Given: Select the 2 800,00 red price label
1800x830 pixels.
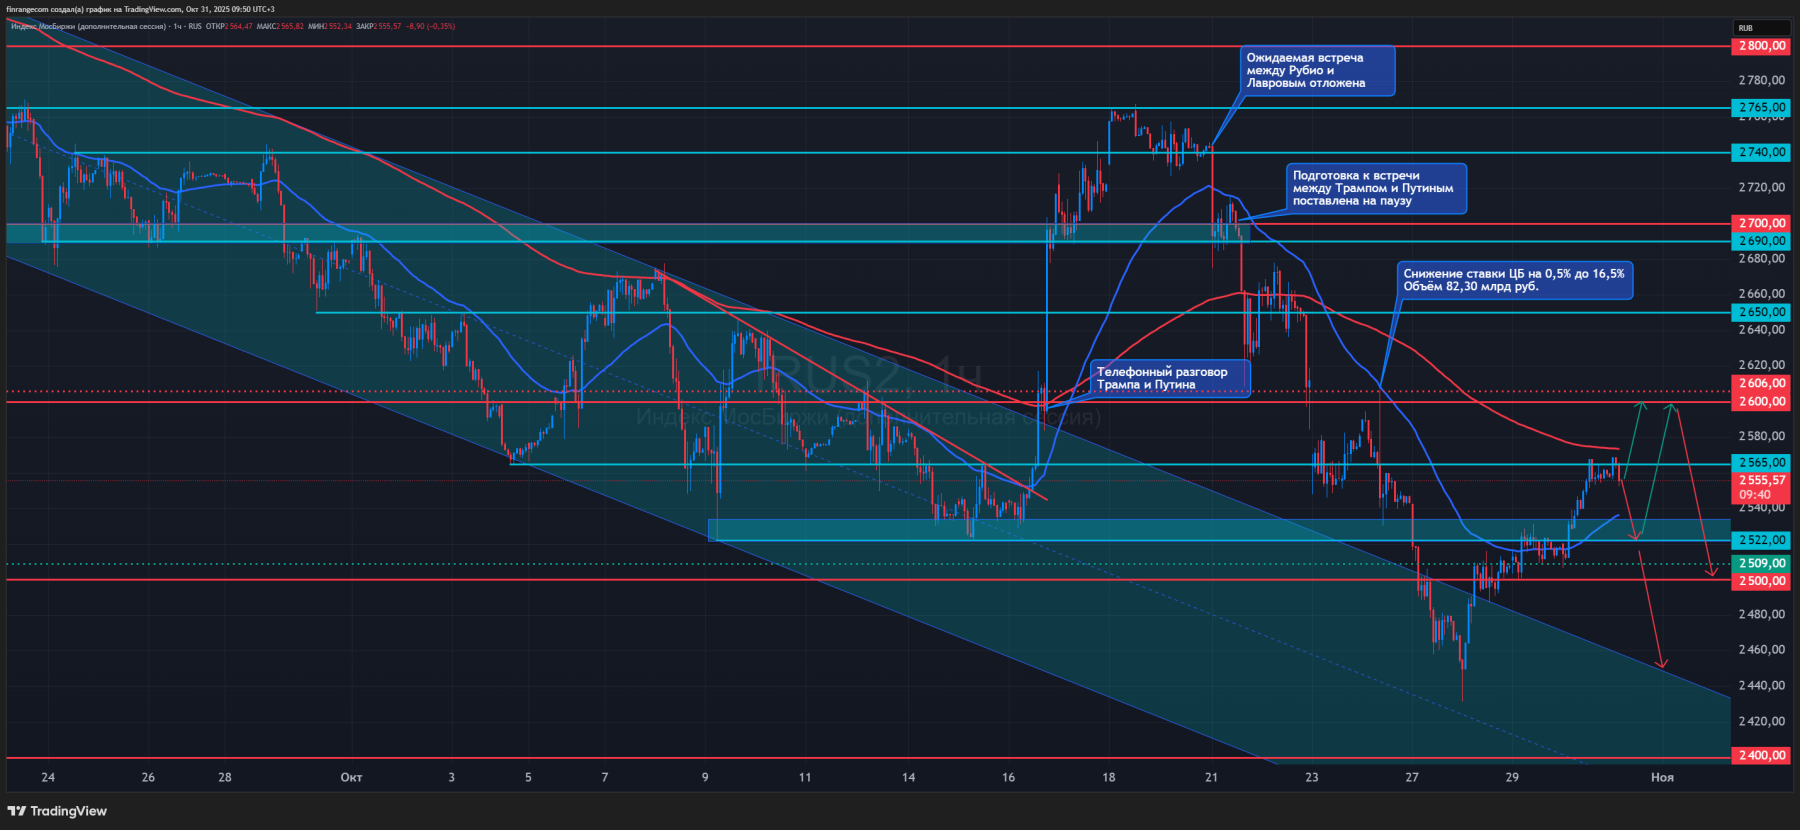Looking at the screenshot, I should [x=1761, y=46].
